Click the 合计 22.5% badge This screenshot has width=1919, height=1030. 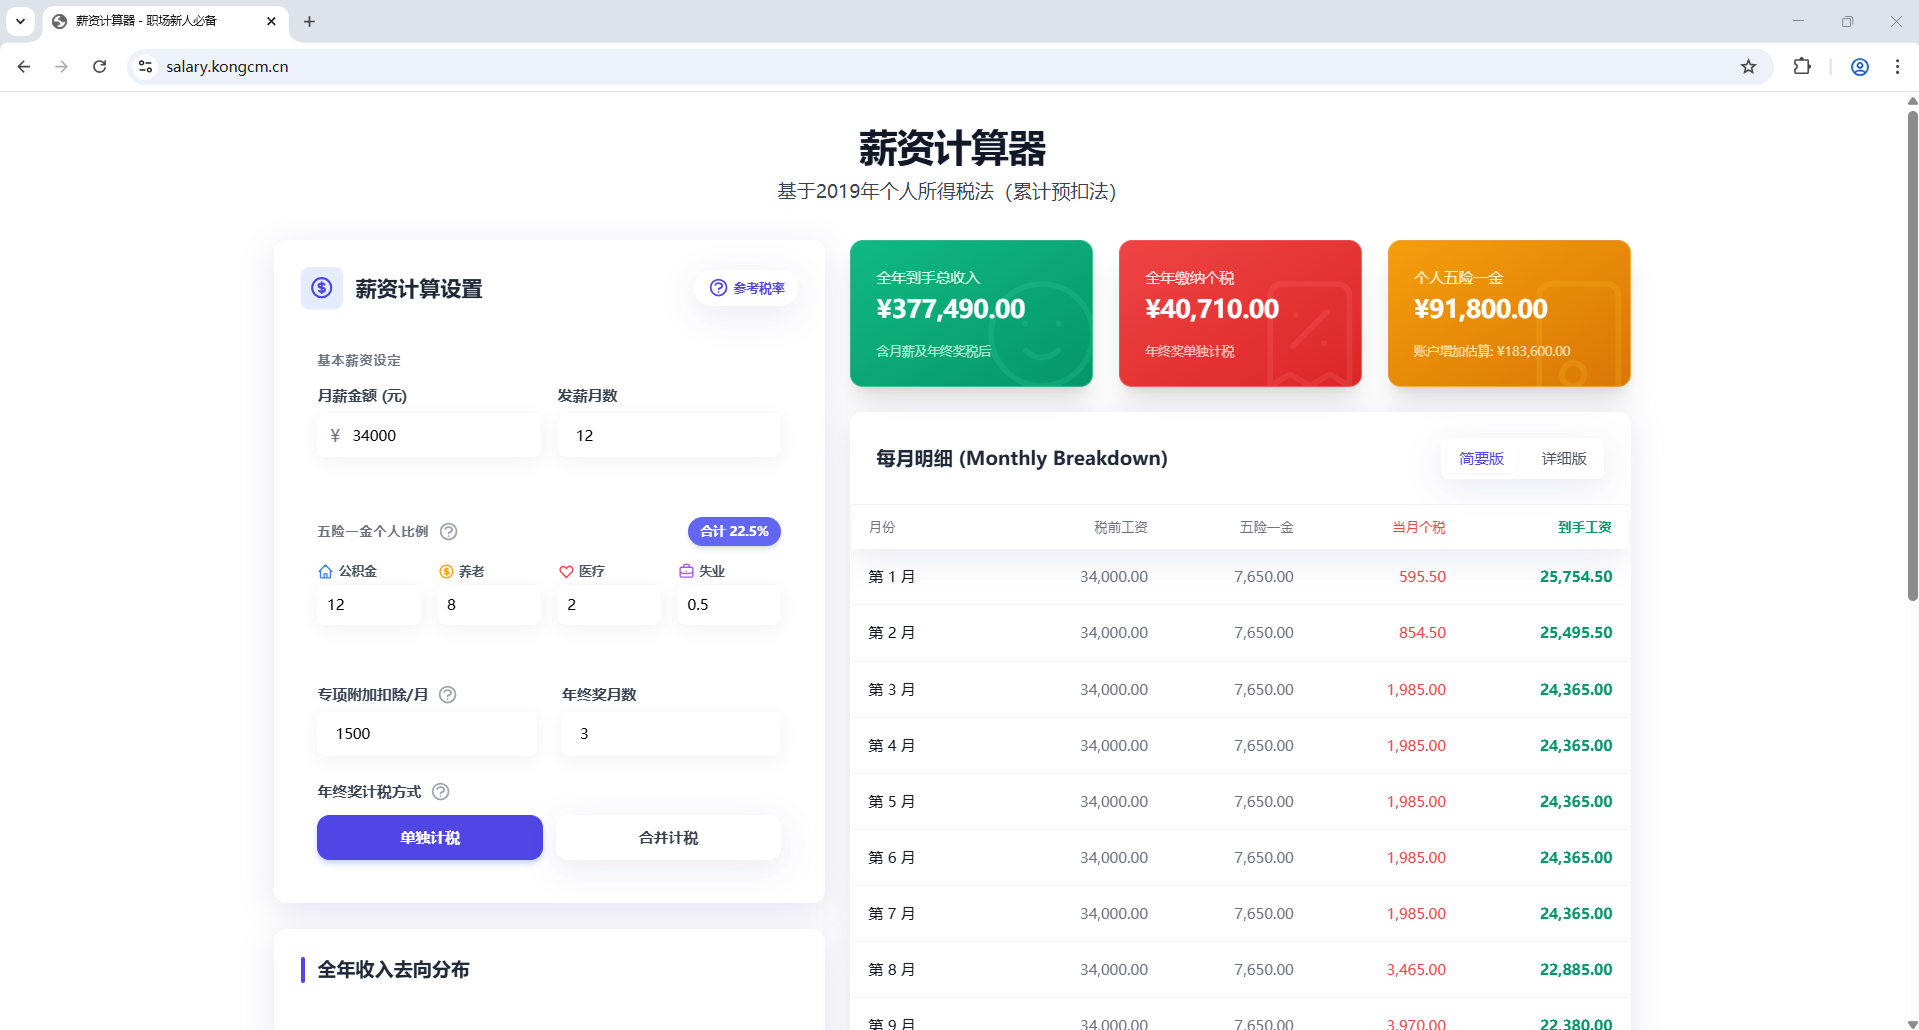pos(734,532)
